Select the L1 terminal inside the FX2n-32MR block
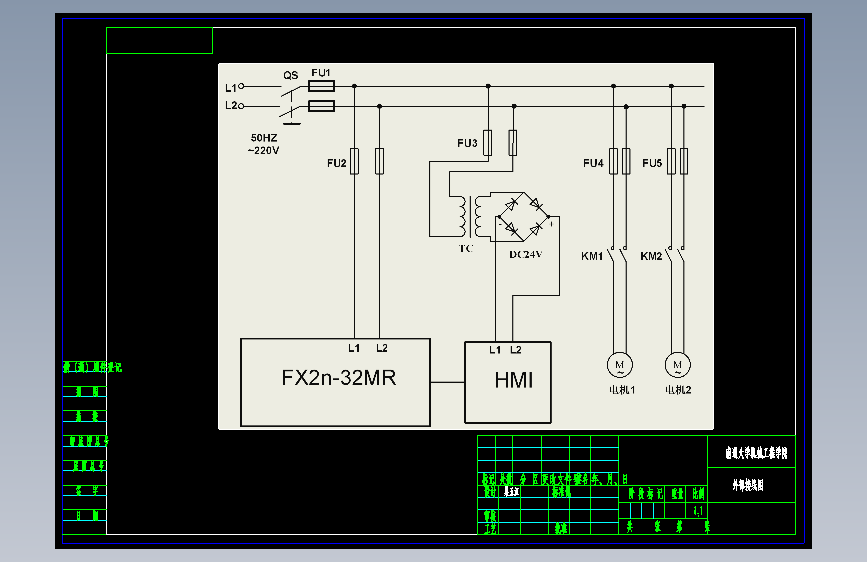This screenshot has width=867, height=562. [354, 348]
